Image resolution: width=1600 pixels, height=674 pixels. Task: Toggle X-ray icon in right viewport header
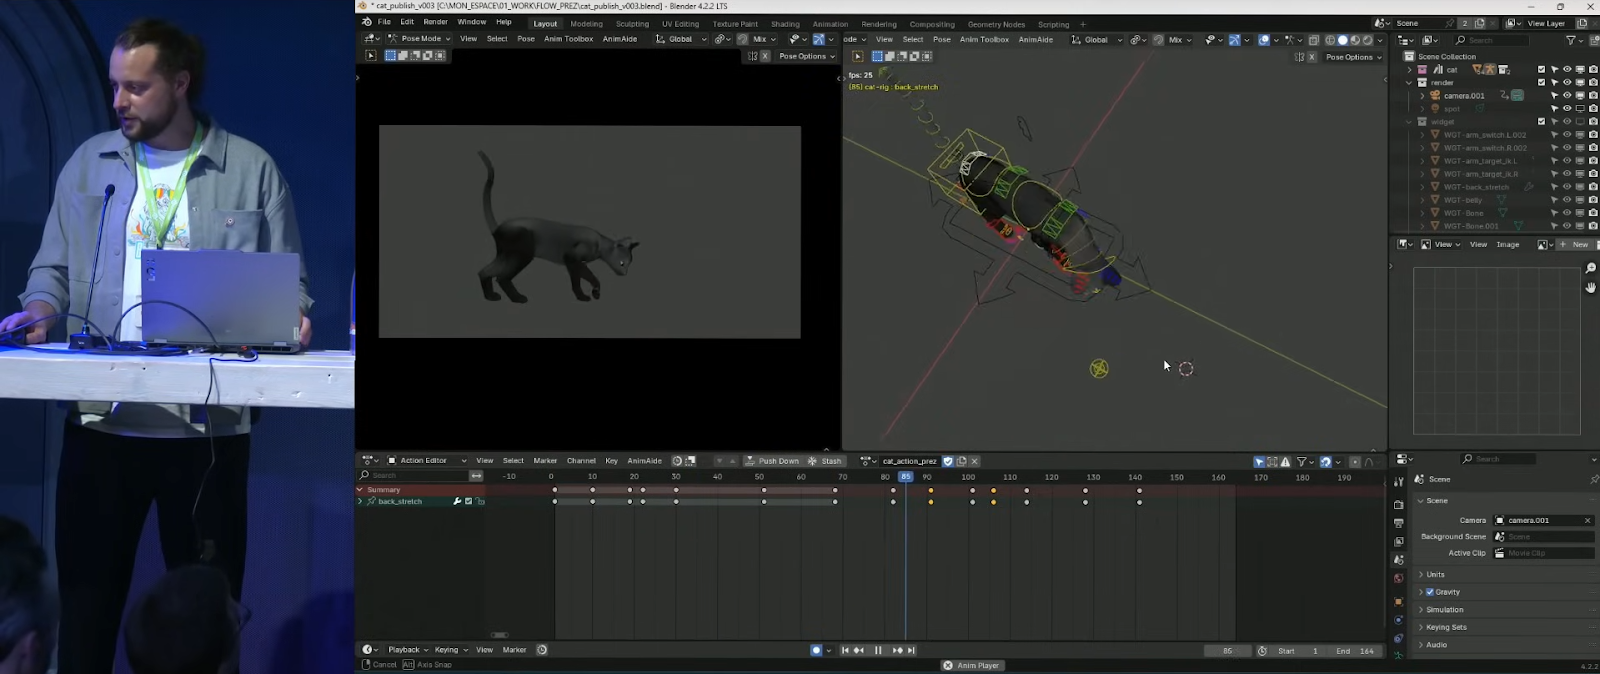click(1314, 40)
